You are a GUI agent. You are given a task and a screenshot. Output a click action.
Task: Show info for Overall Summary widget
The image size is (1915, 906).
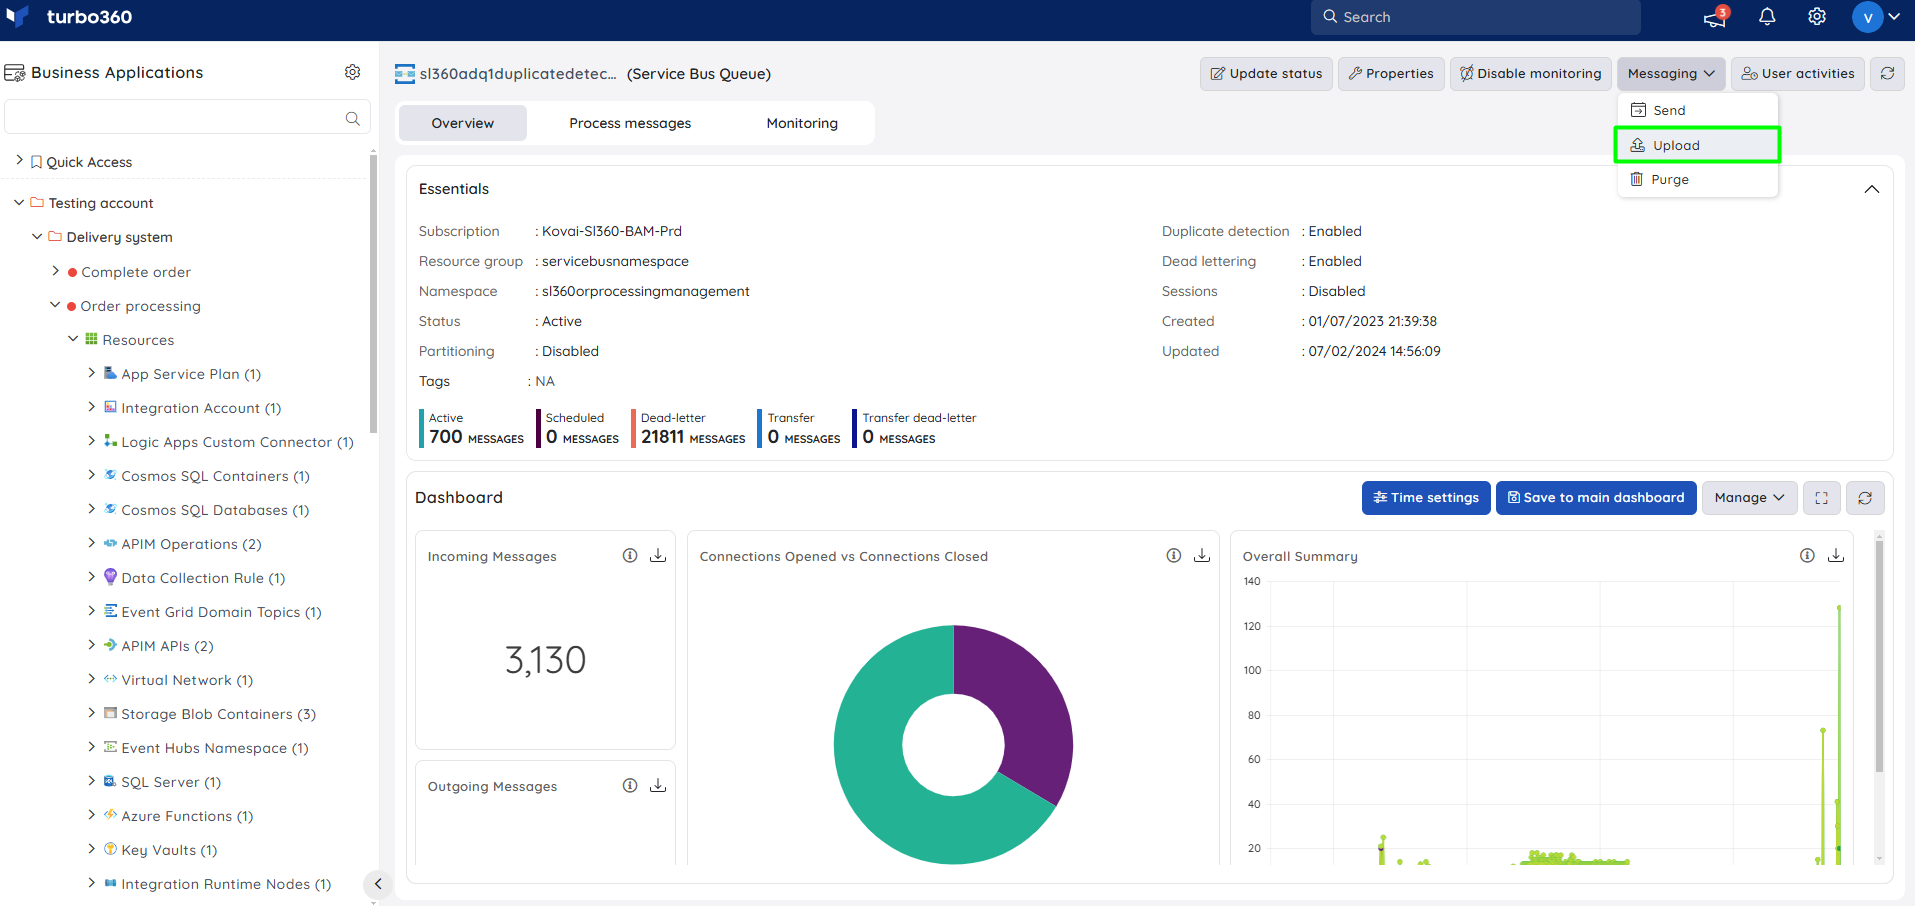tap(1807, 555)
